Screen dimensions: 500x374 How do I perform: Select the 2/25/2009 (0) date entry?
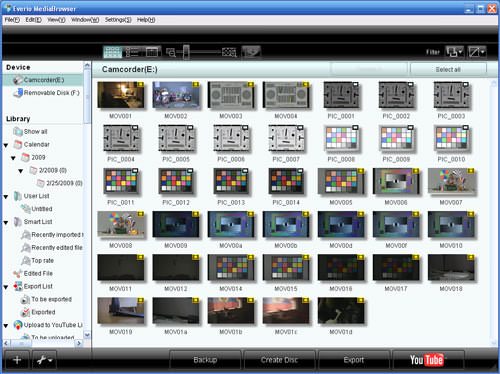60,183
